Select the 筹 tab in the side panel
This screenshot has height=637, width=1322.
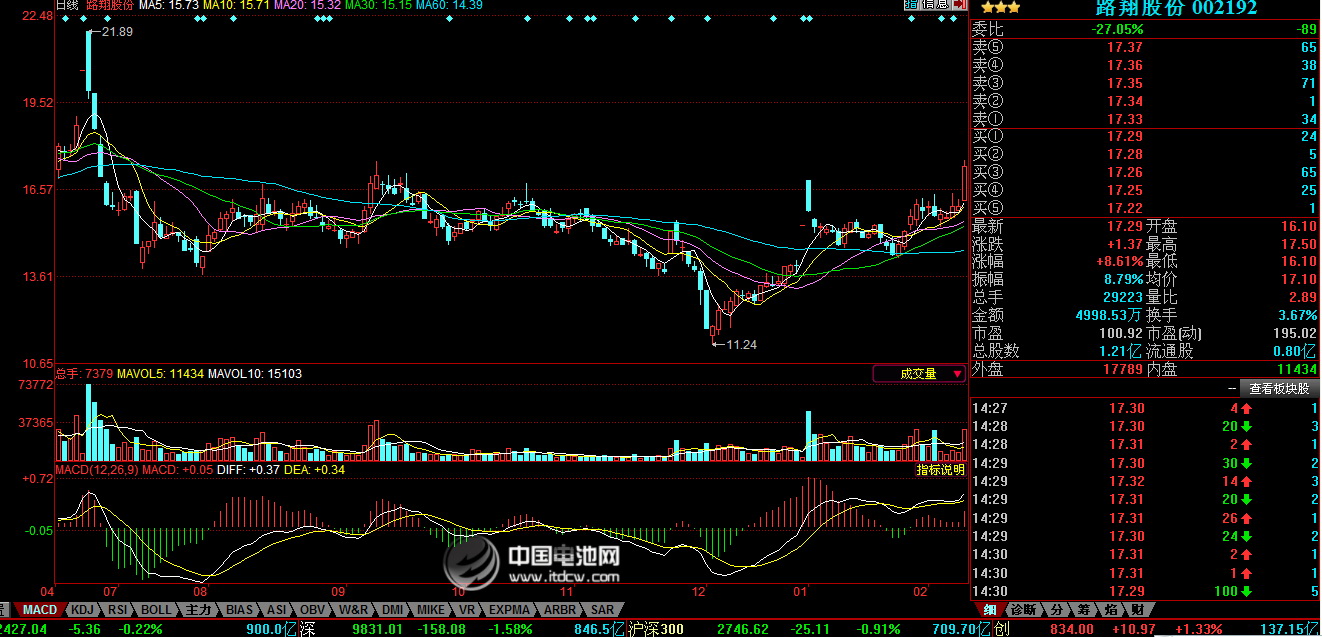point(1083,609)
